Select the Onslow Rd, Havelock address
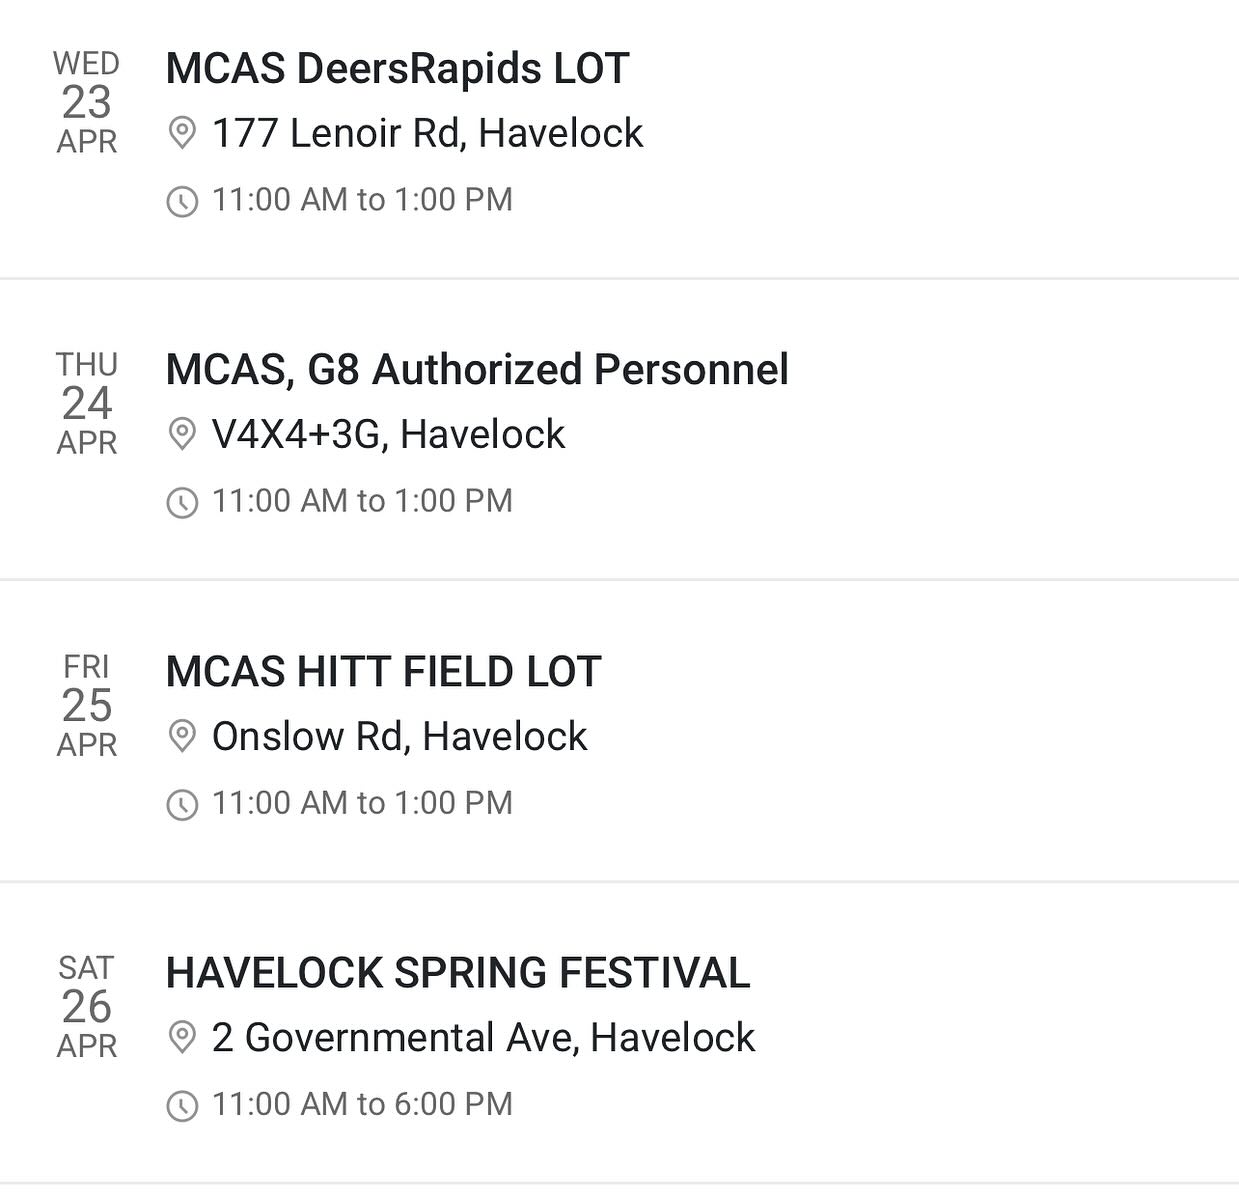 coord(399,737)
